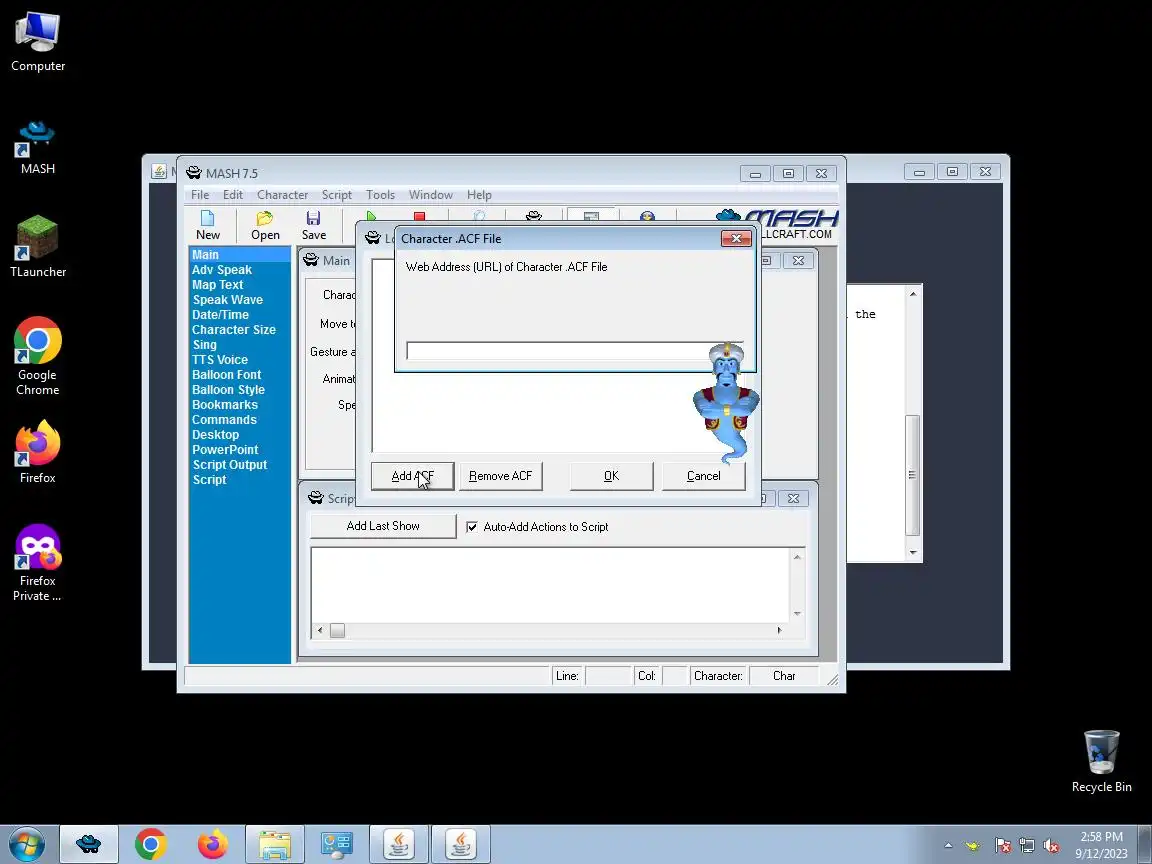Select Script in the sidebar
1152x864 pixels.
(x=209, y=480)
